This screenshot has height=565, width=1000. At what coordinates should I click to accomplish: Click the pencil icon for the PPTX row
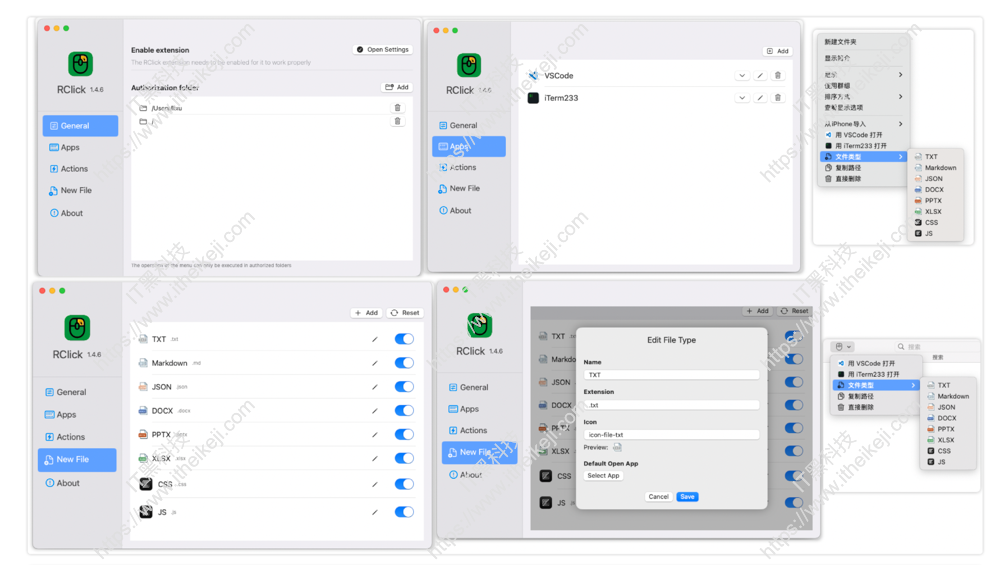click(x=375, y=435)
